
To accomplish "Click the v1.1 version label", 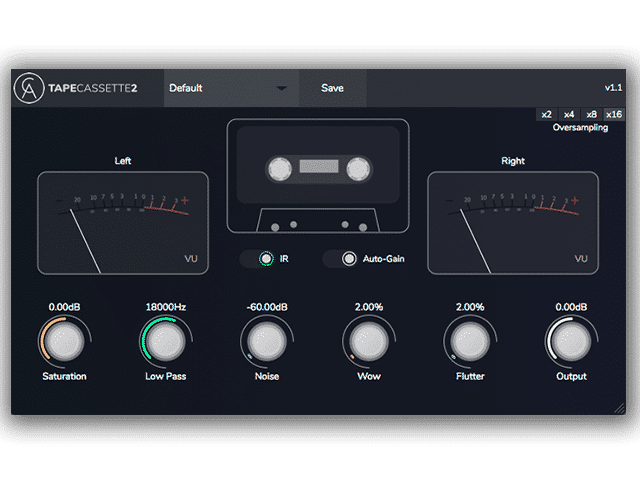I will (x=613, y=88).
